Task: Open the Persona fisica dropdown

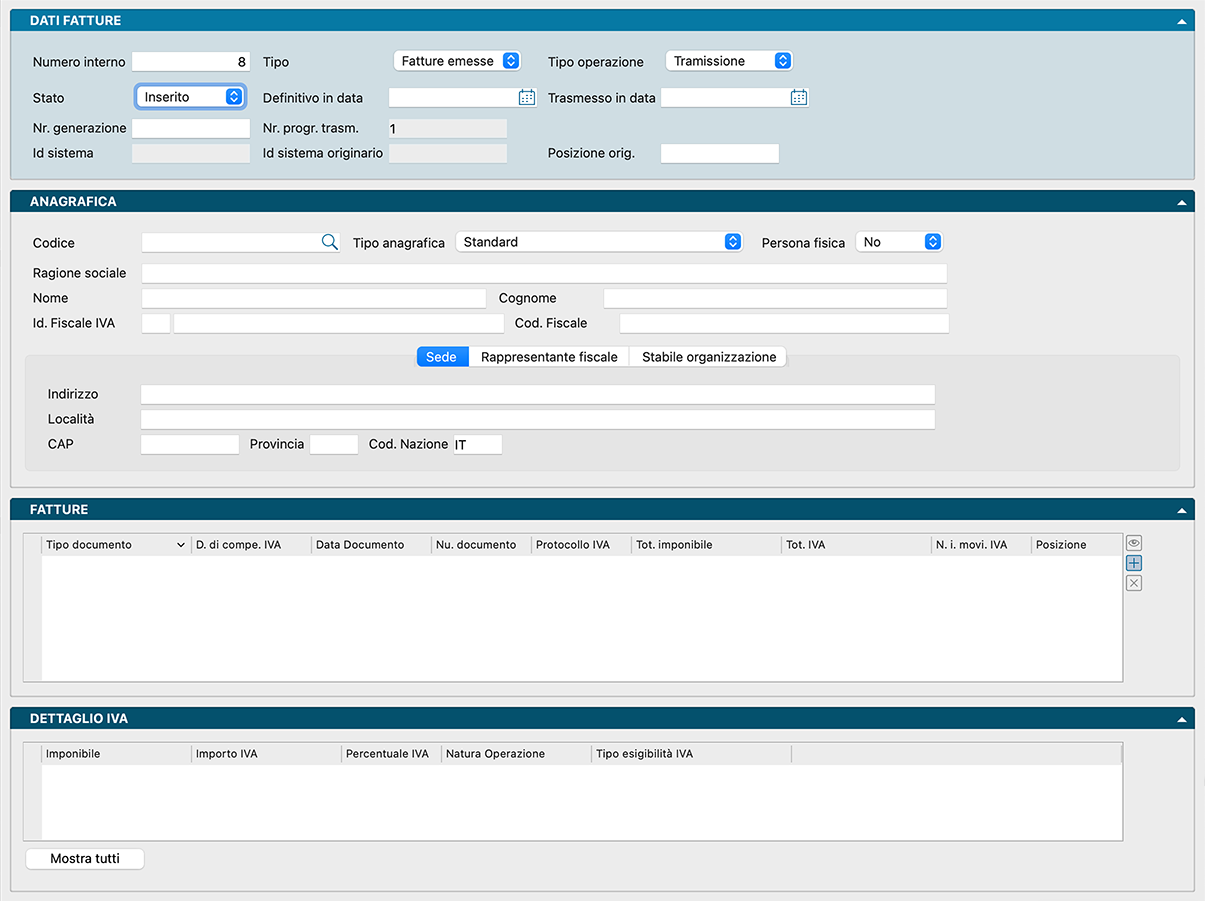Action: pyautogui.click(x=898, y=242)
